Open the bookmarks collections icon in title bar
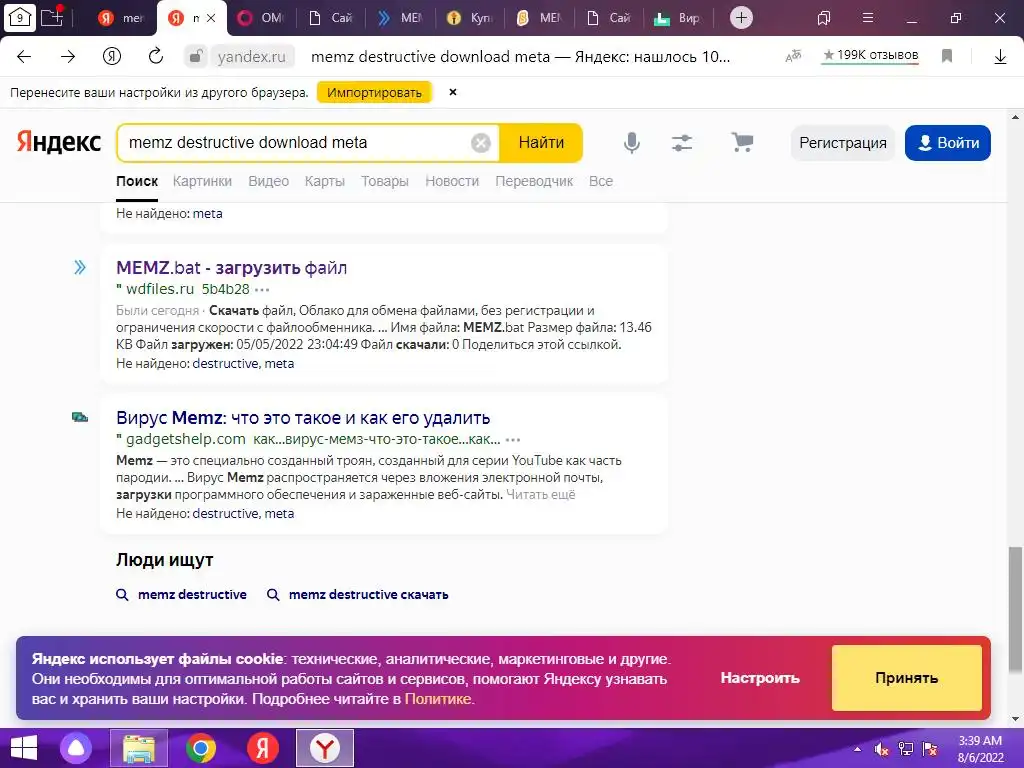Screen dimensions: 1024x768 click(x=824, y=18)
